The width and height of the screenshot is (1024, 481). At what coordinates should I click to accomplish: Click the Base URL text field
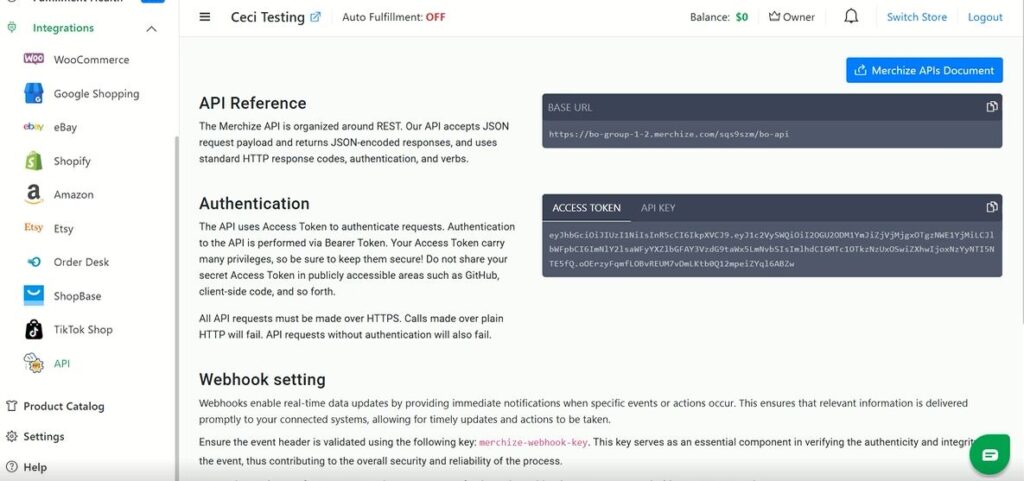pos(668,134)
